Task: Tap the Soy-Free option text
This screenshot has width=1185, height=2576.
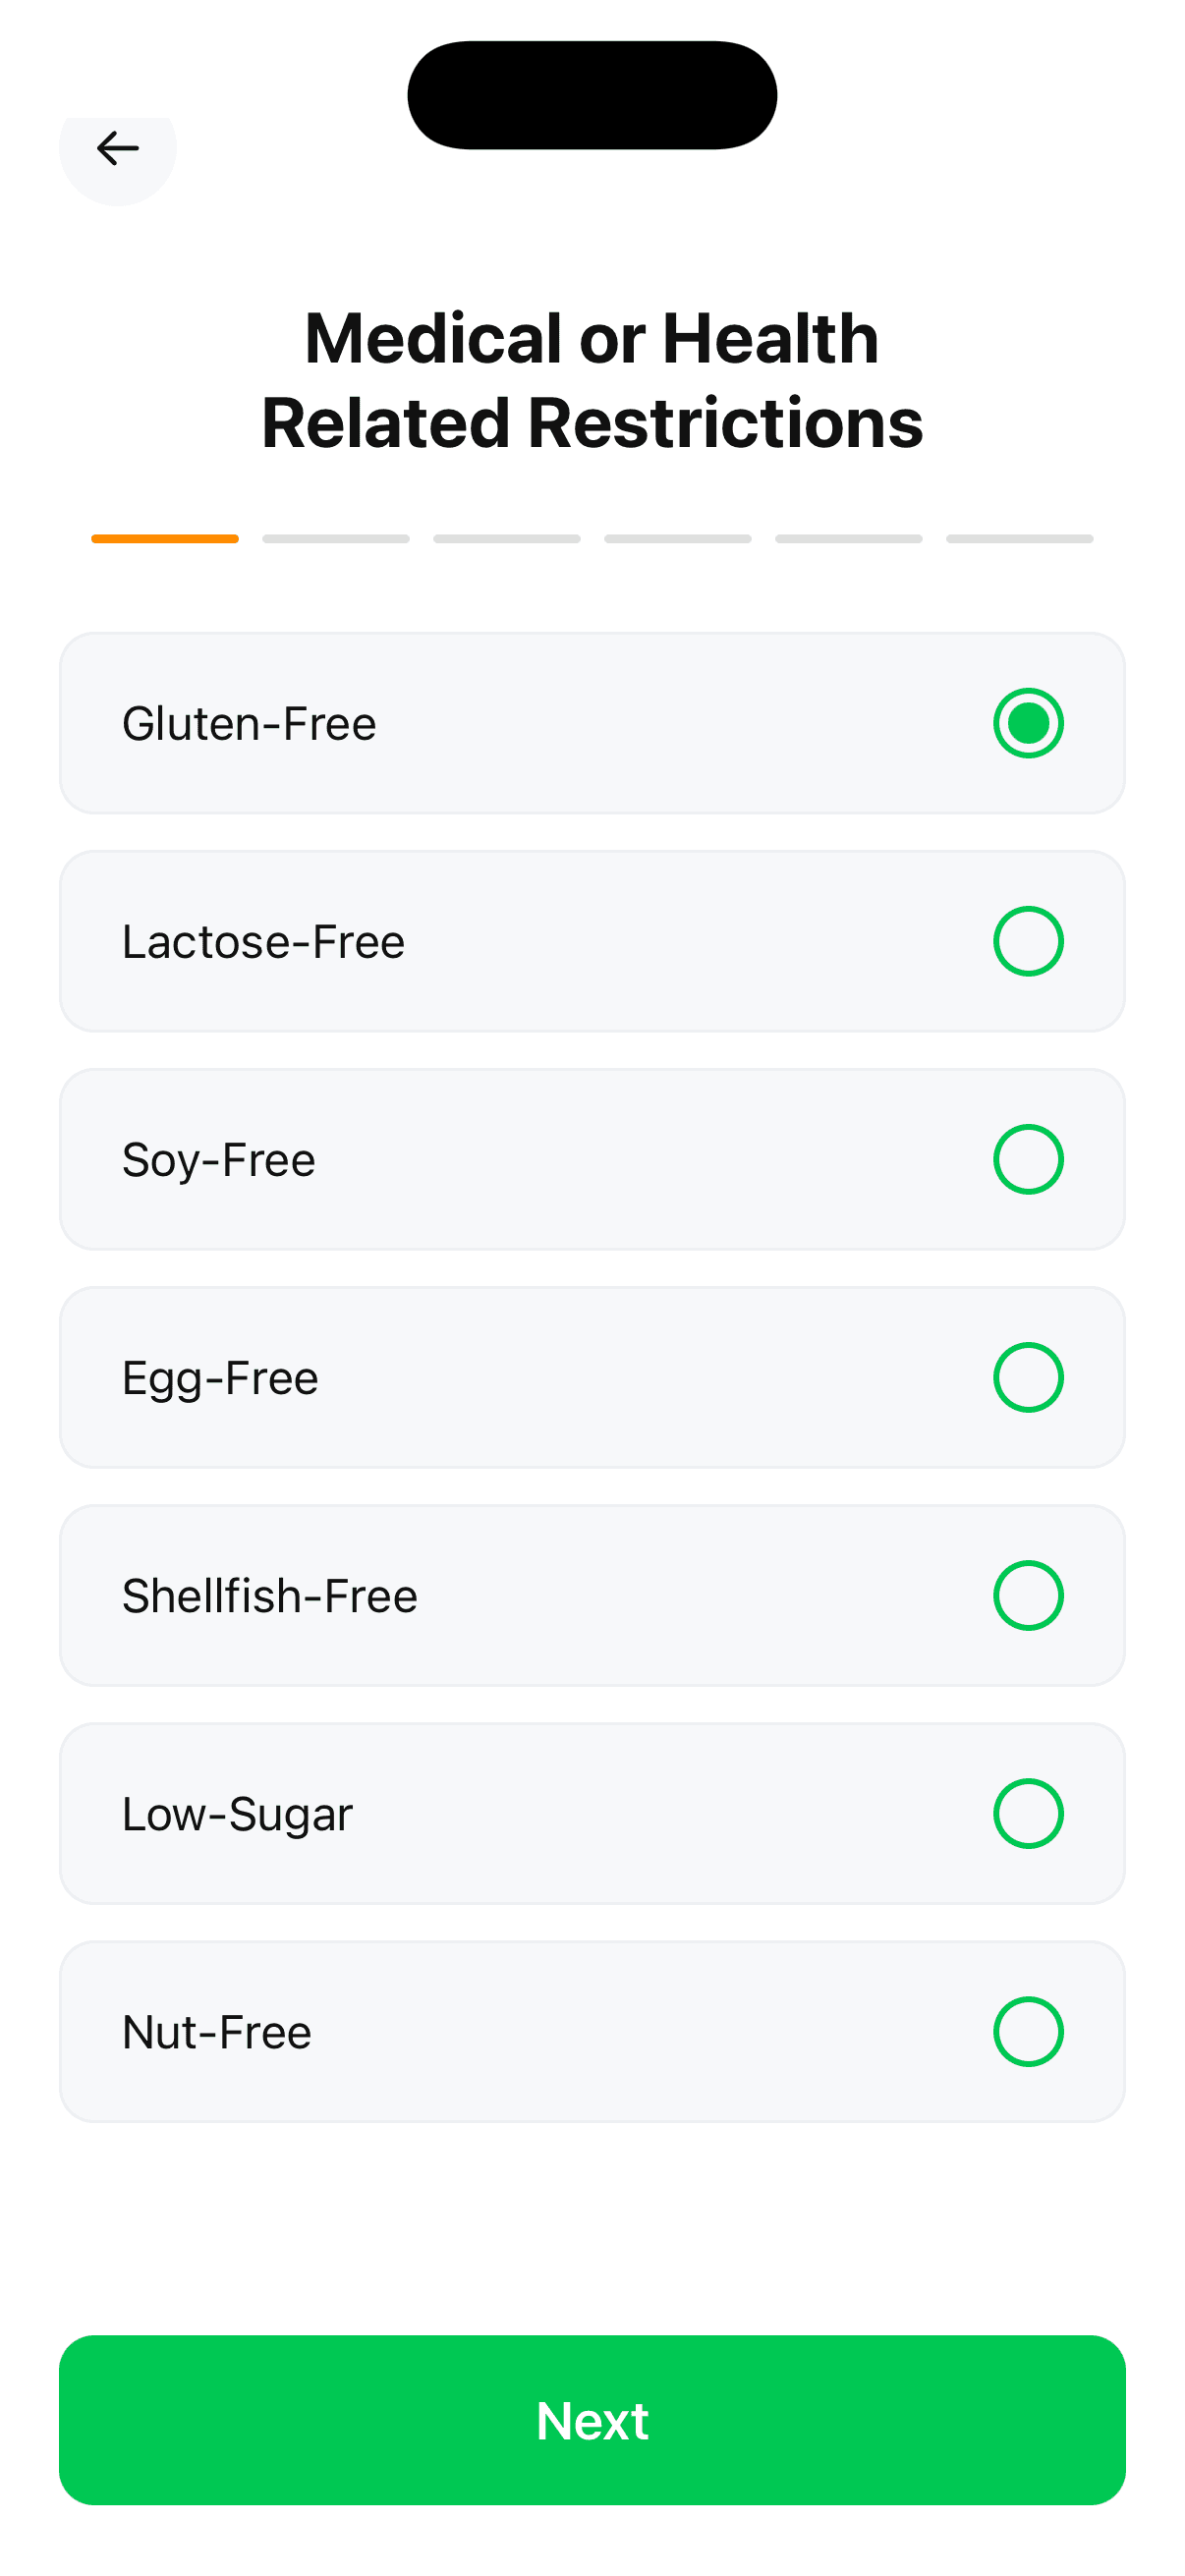Action: (218, 1159)
